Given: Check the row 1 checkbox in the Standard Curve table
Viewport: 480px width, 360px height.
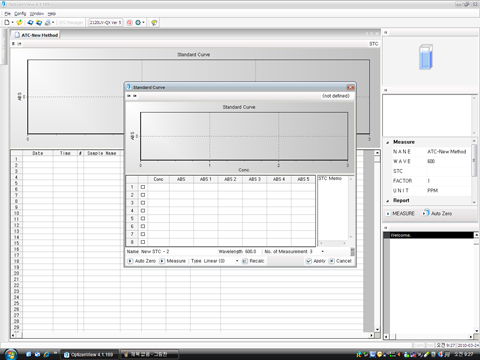Looking at the screenshot, I should point(143,187).
